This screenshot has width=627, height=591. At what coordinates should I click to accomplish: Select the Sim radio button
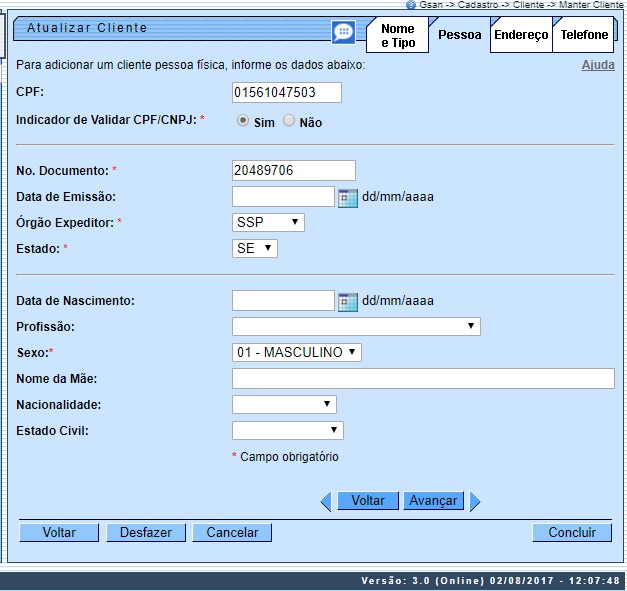243,121
